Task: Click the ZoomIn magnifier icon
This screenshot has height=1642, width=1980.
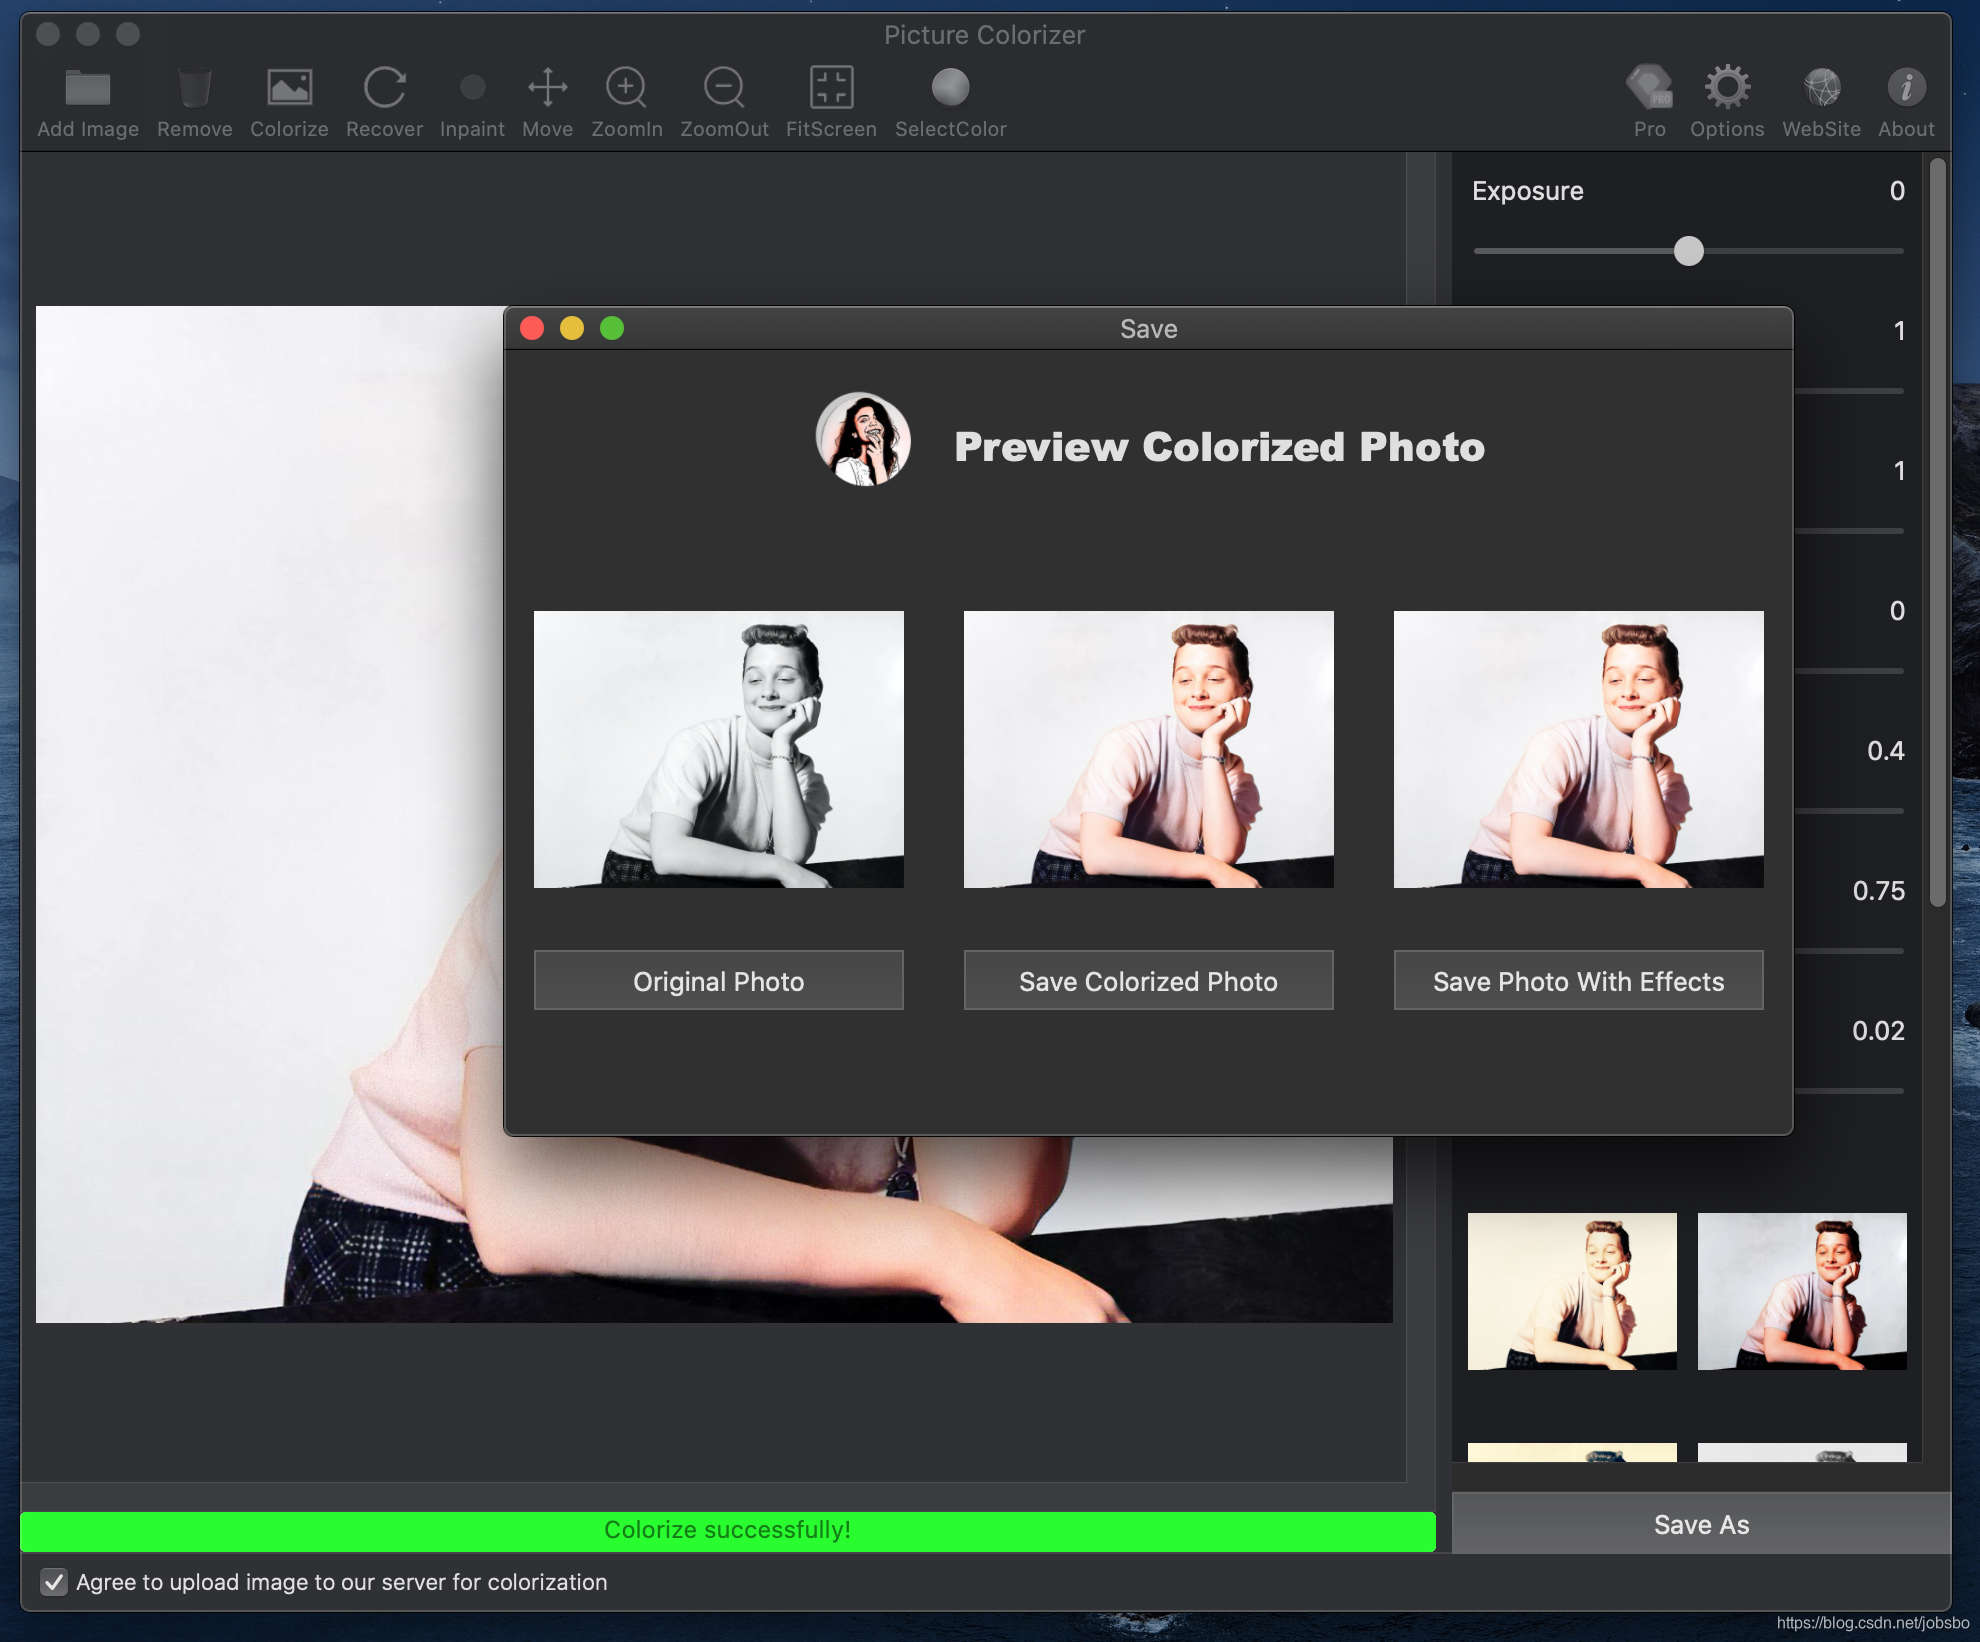Action: tap(626, 88)
